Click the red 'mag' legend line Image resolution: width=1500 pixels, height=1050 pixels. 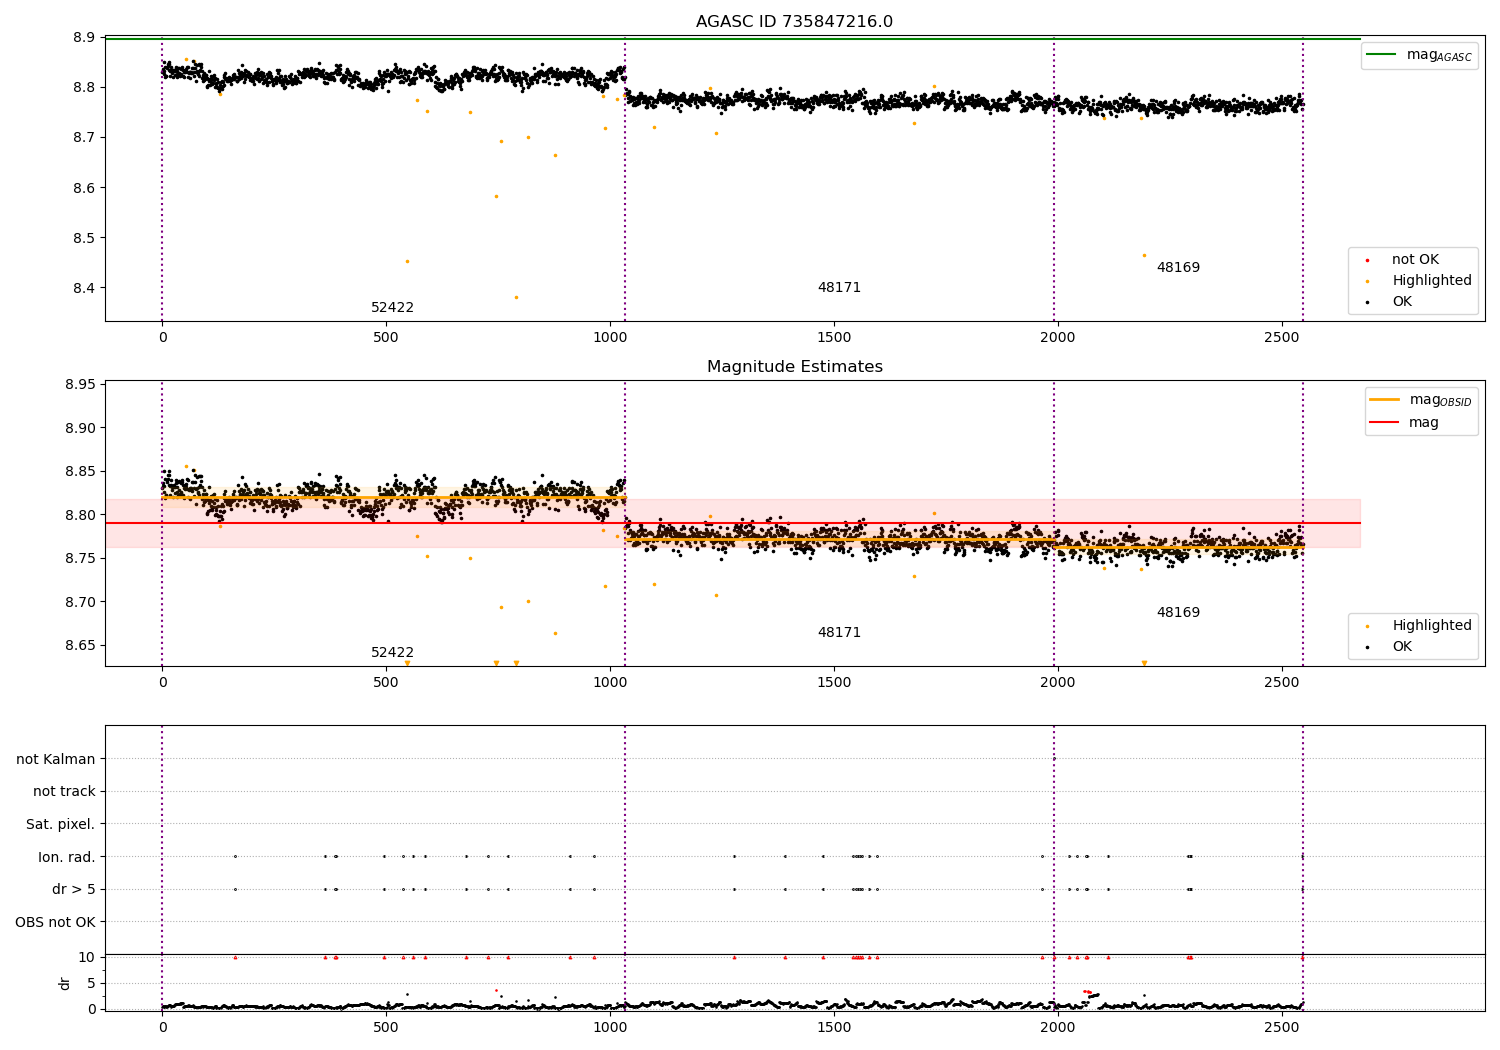(x=1384, y=422)
